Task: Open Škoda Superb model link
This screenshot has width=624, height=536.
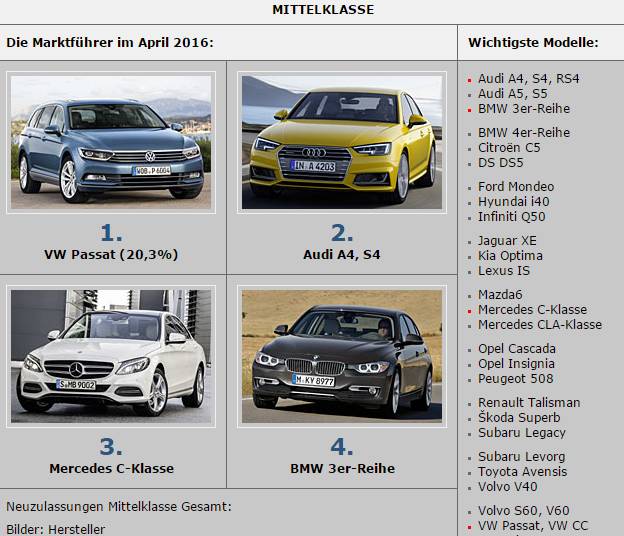Action: 519,417
